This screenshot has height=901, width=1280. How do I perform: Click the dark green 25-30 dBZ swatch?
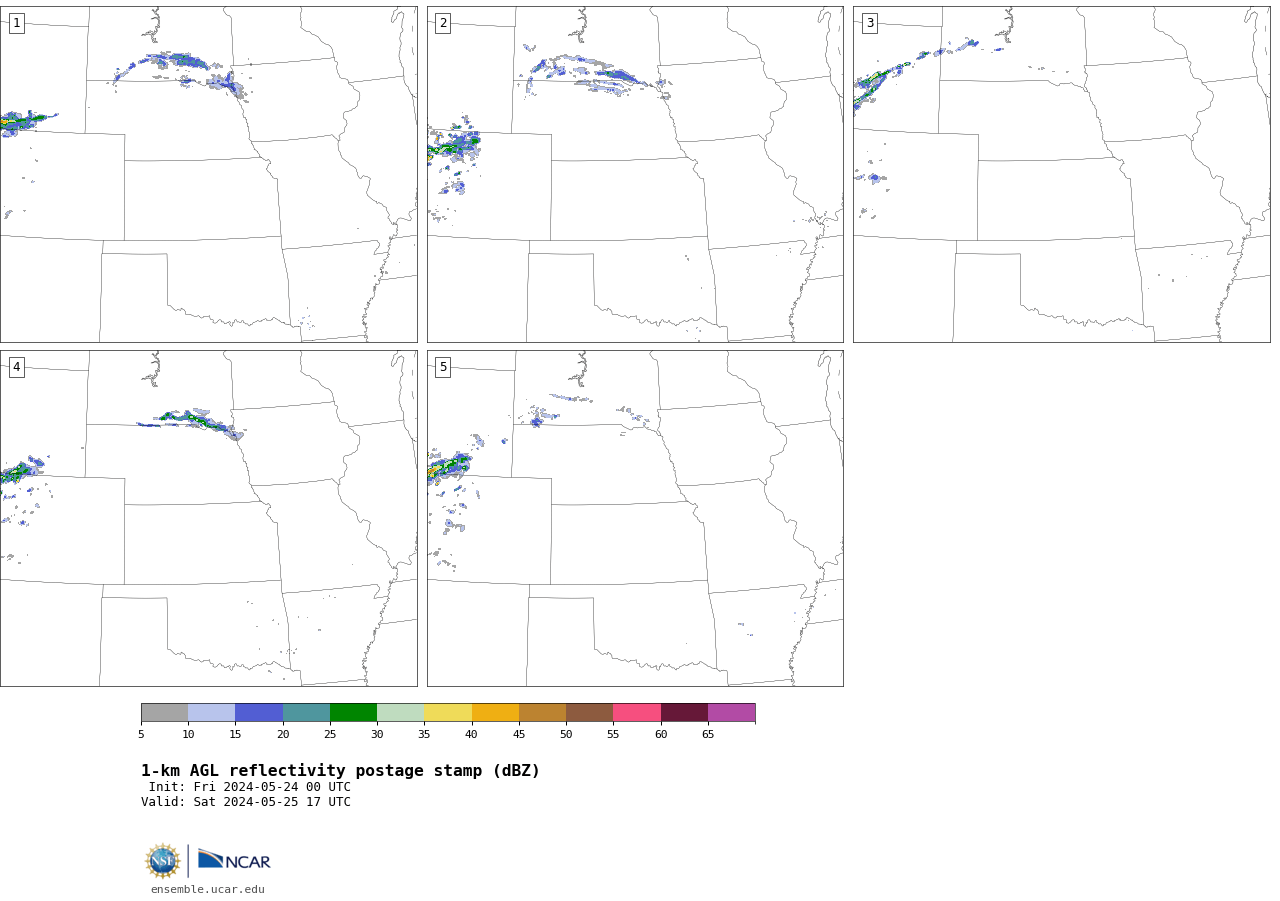point(353,712)
